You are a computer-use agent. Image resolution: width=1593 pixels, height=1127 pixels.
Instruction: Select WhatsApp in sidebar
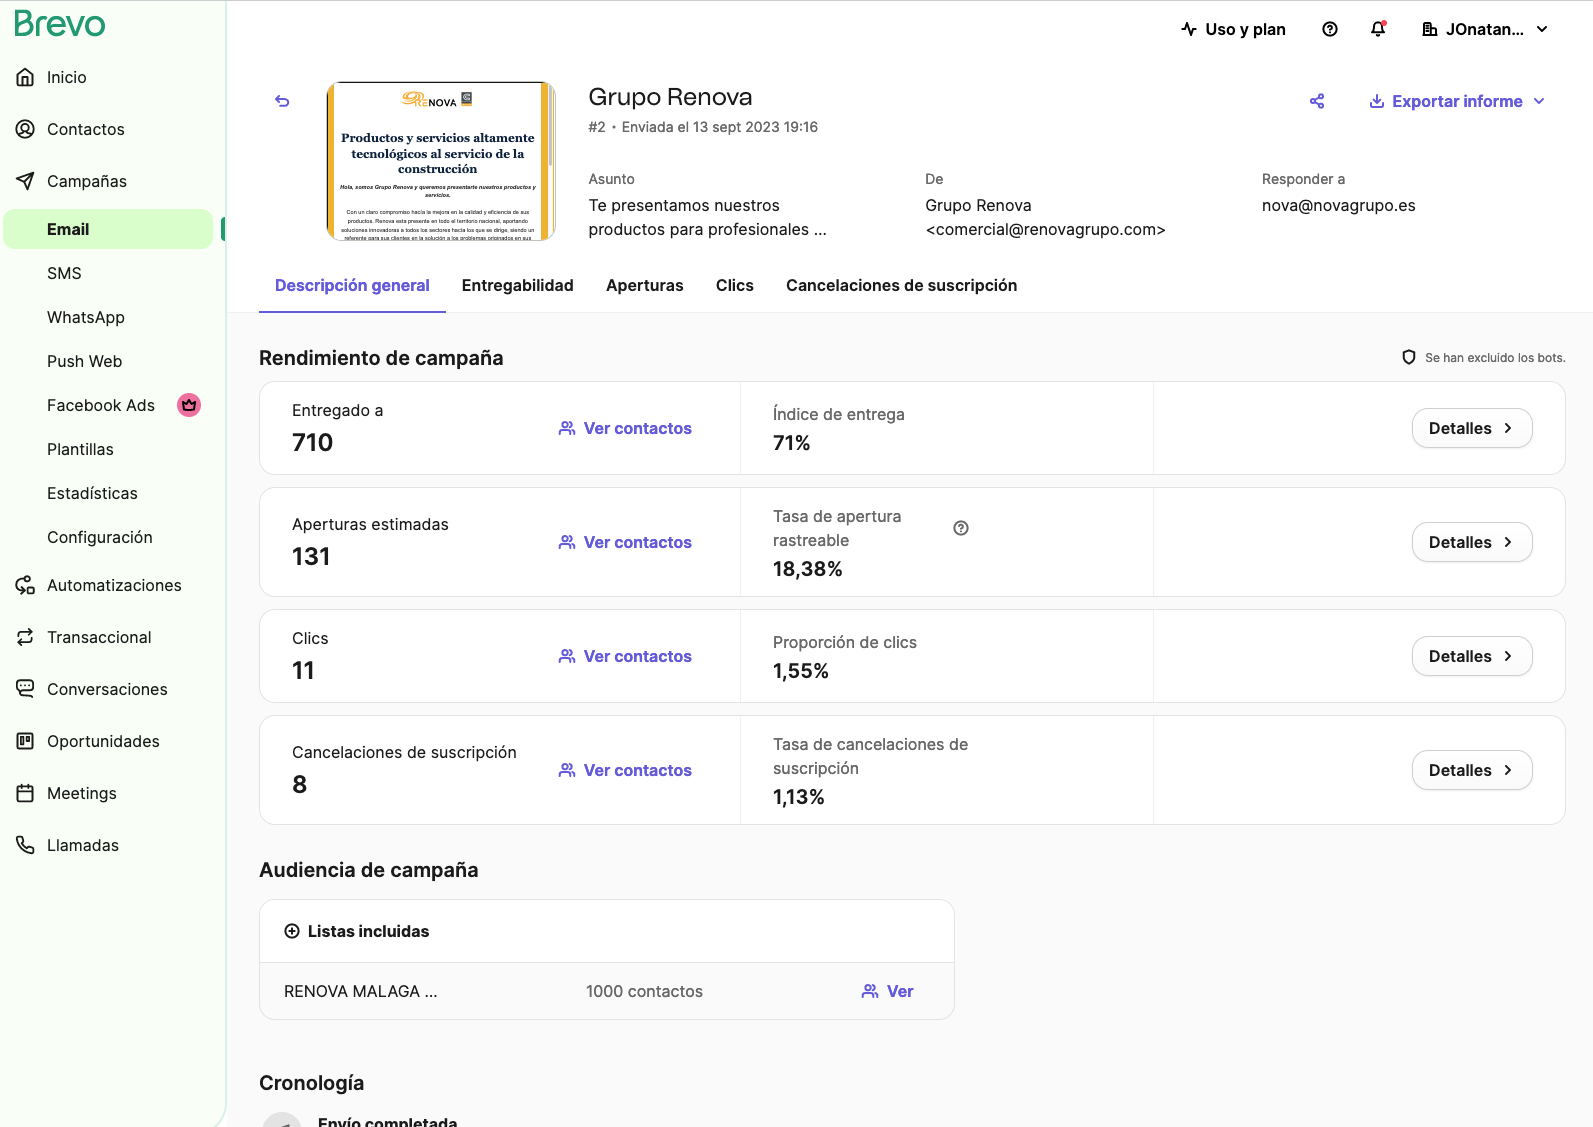(x=86, y=317)
